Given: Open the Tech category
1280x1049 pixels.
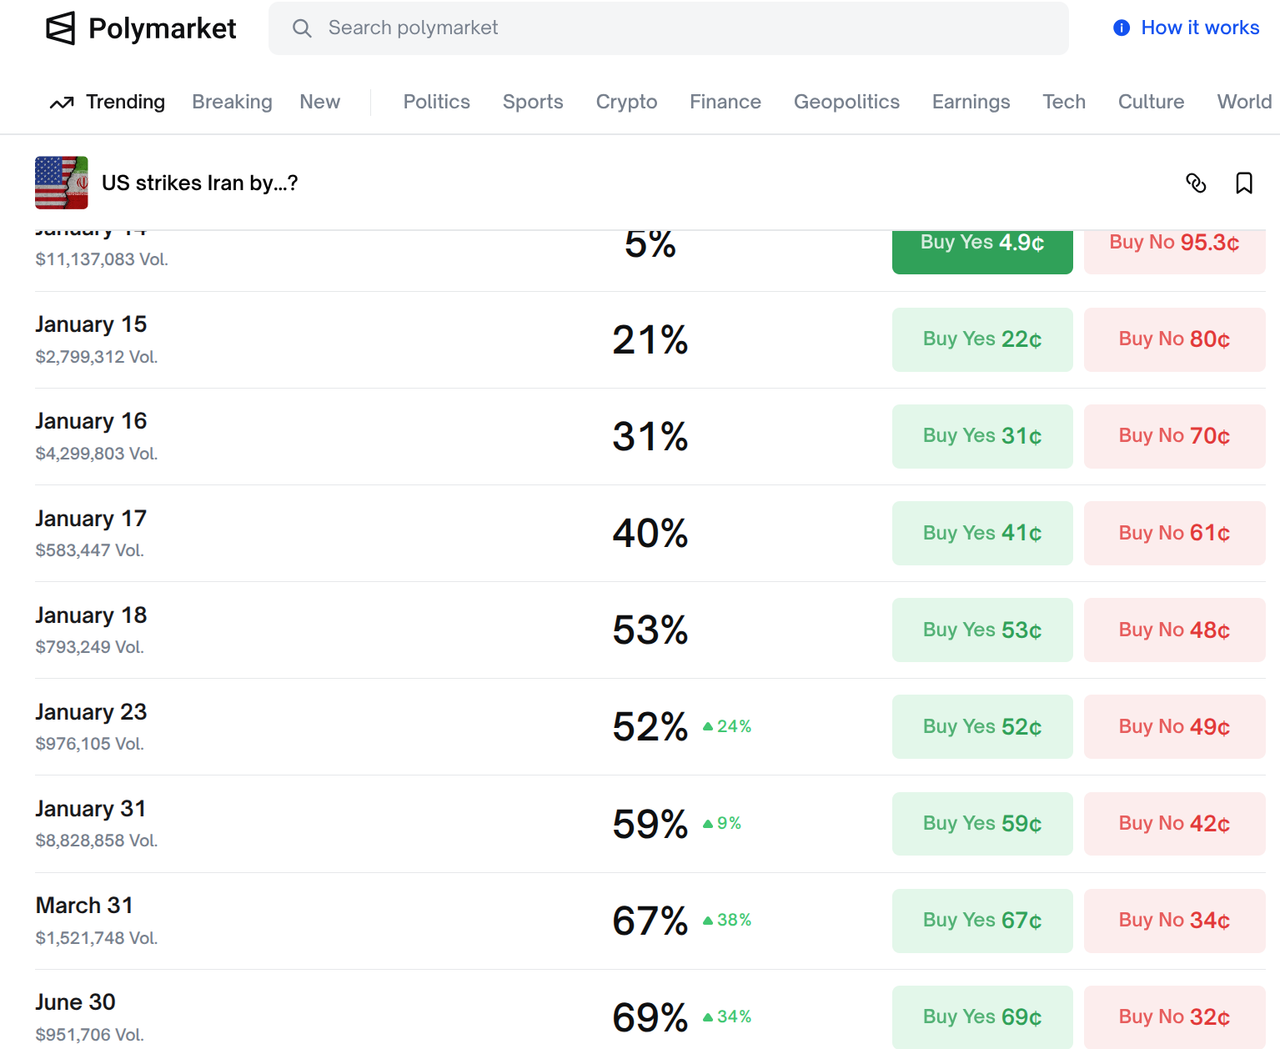Looking at the screenshot, I should (1064, 102).
